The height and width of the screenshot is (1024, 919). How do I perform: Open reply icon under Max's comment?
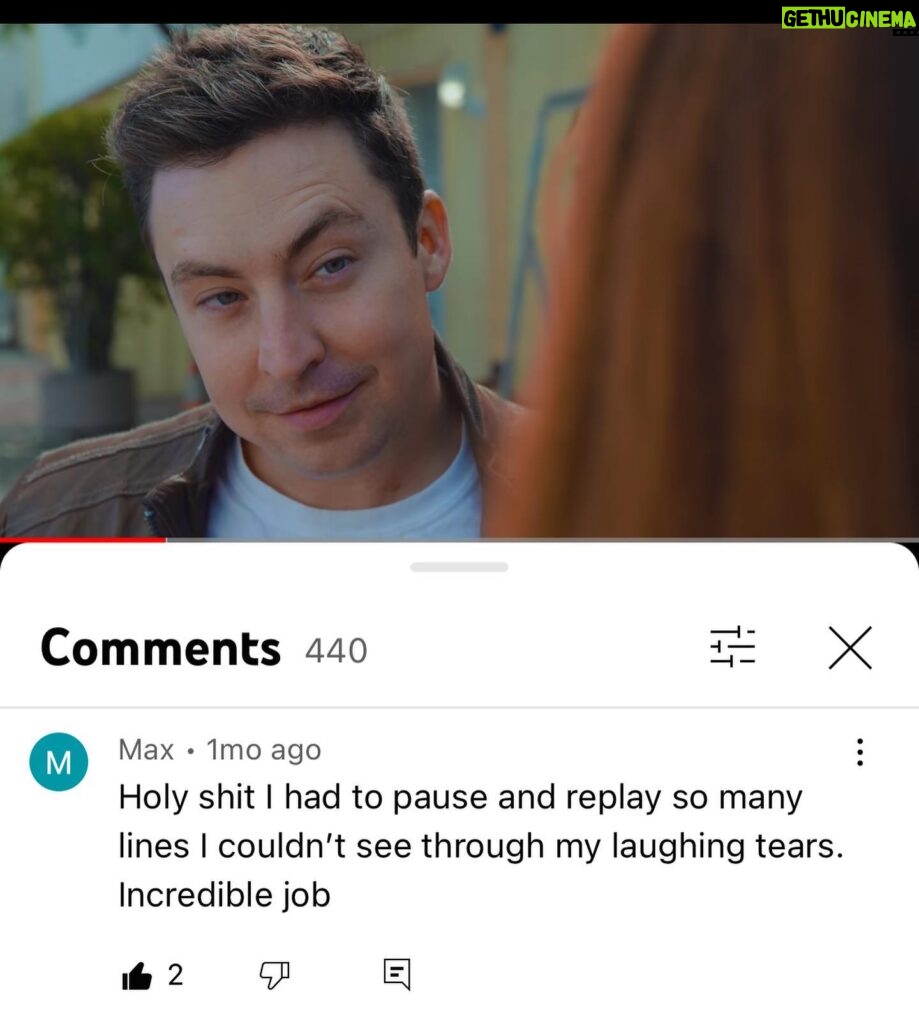tap(397, 974)
